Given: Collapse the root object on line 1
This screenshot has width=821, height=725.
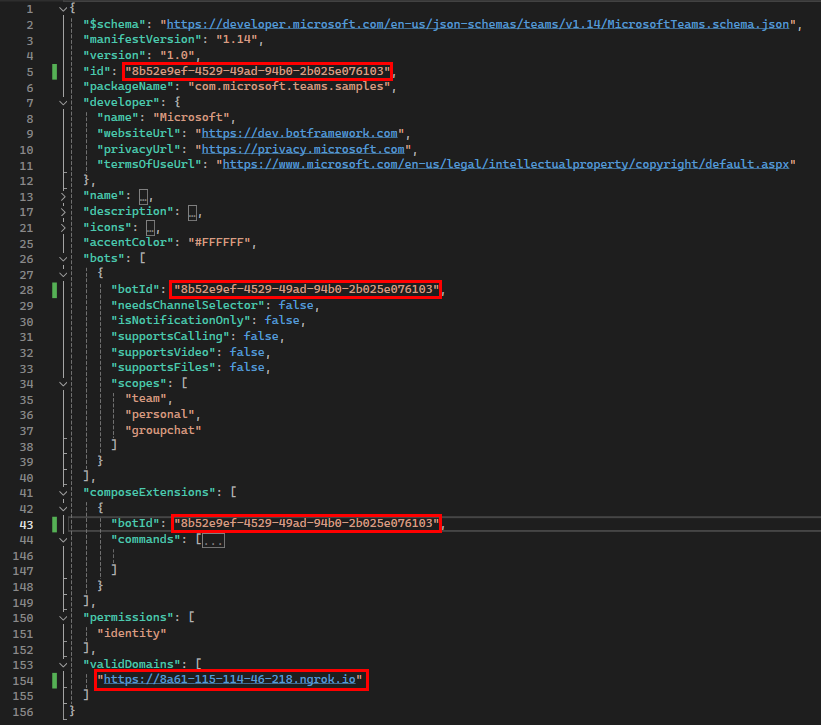Looking at the screenshot, I should coord(63,9).
